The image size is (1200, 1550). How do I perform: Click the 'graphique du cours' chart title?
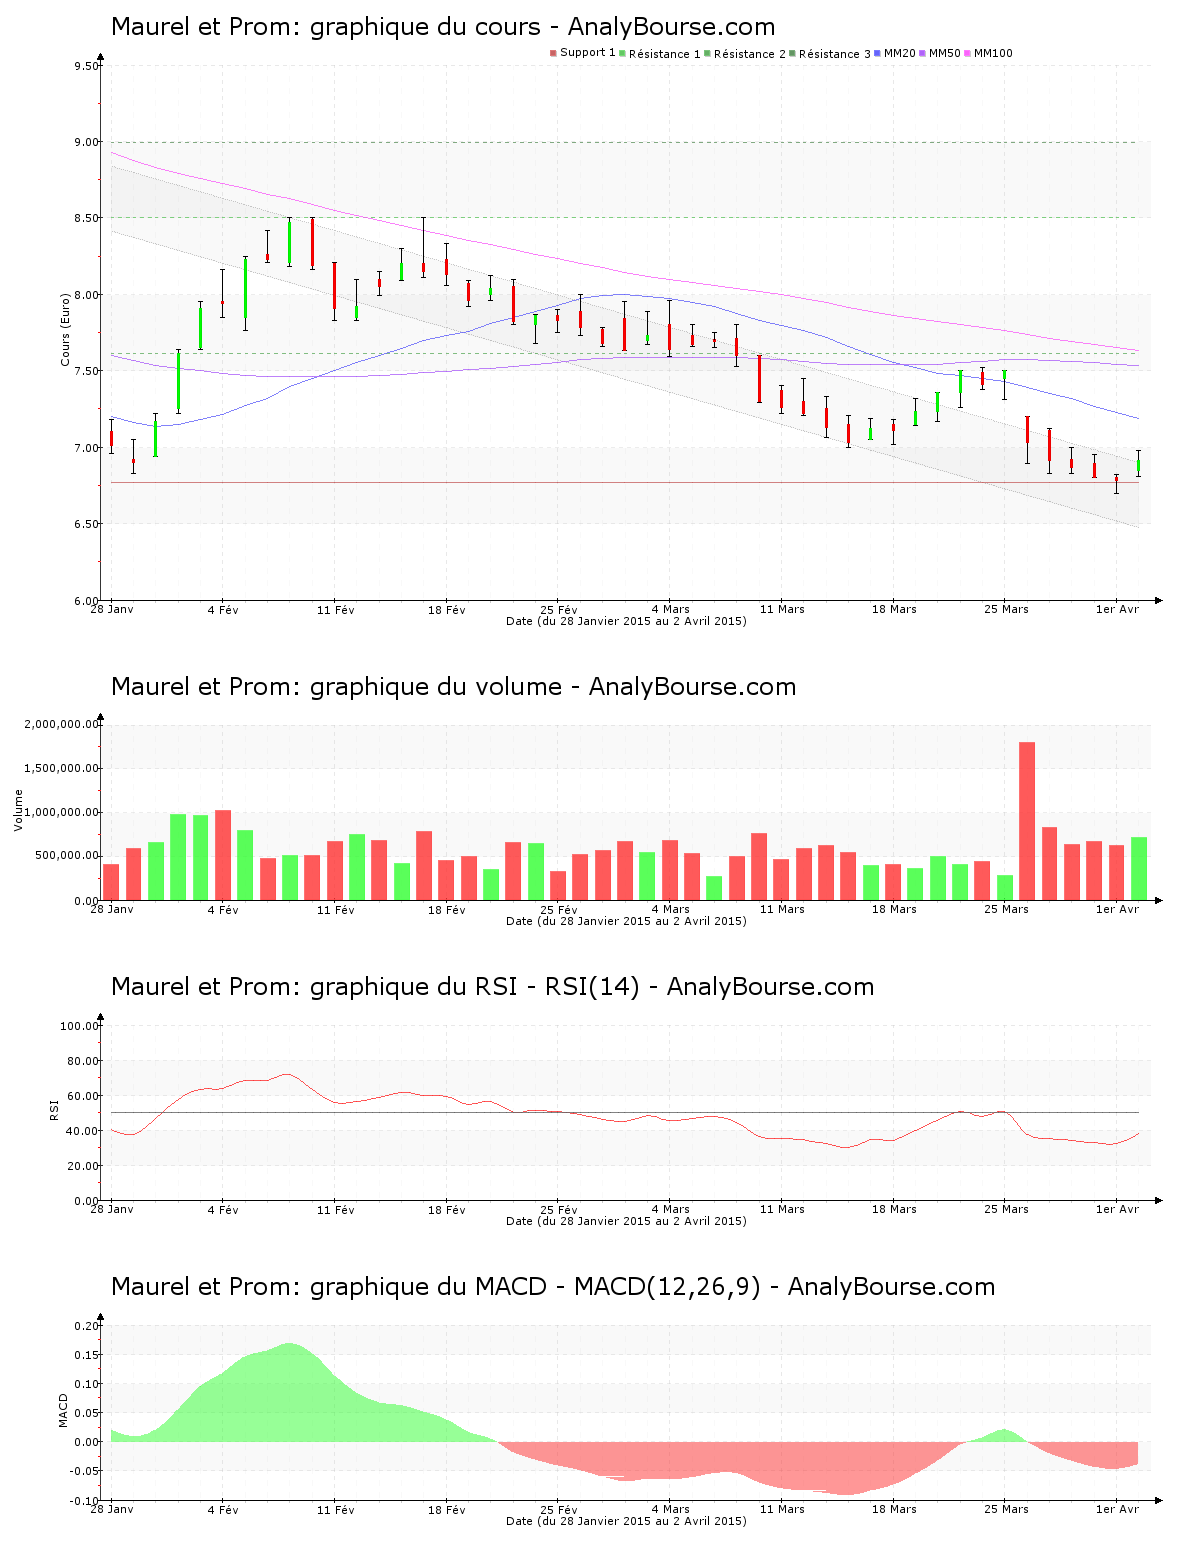click(x=442, y=27)
